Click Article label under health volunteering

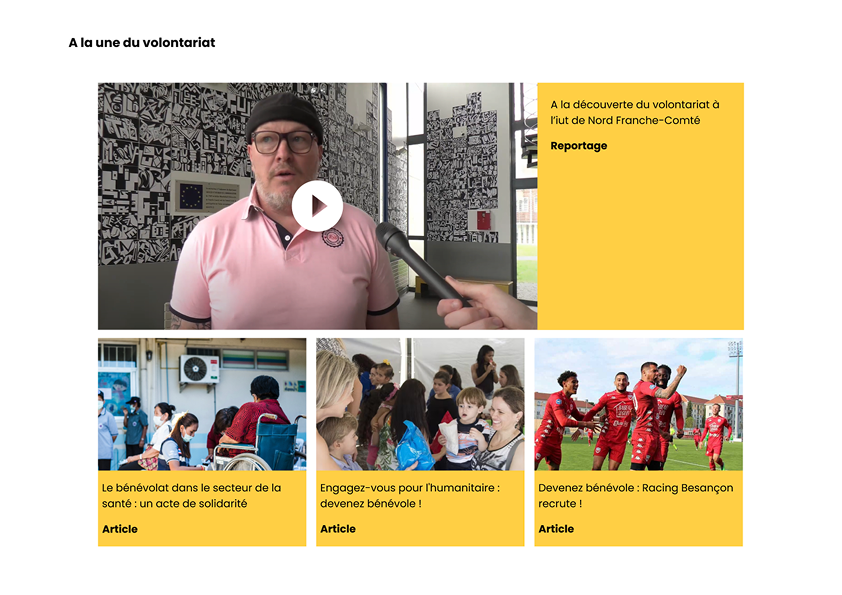(120, 529)
